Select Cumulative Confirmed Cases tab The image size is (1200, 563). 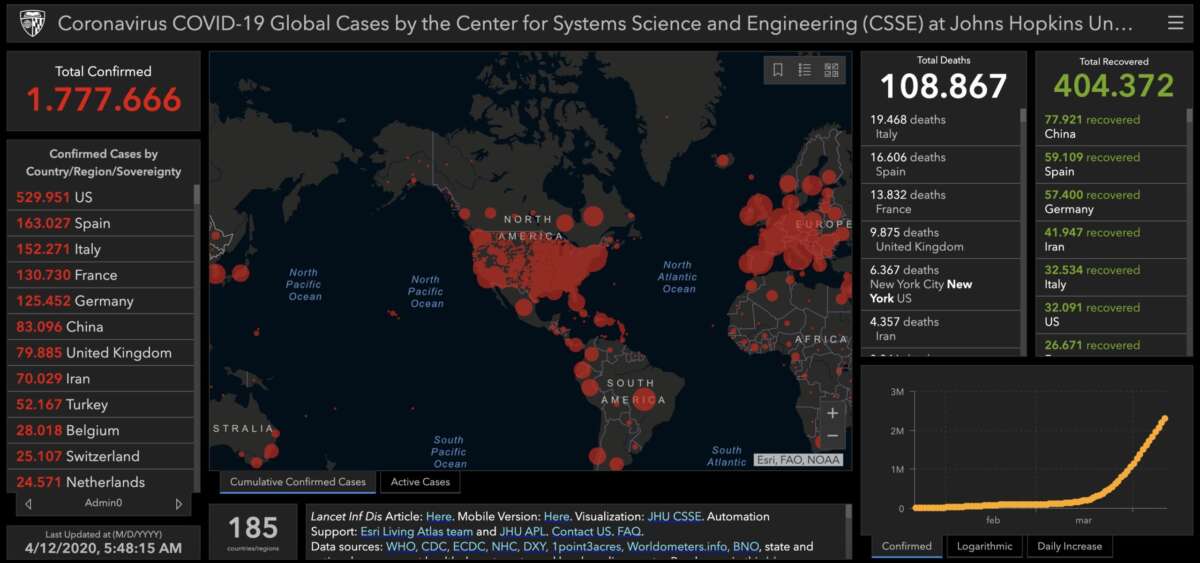[x=298, y=482]
